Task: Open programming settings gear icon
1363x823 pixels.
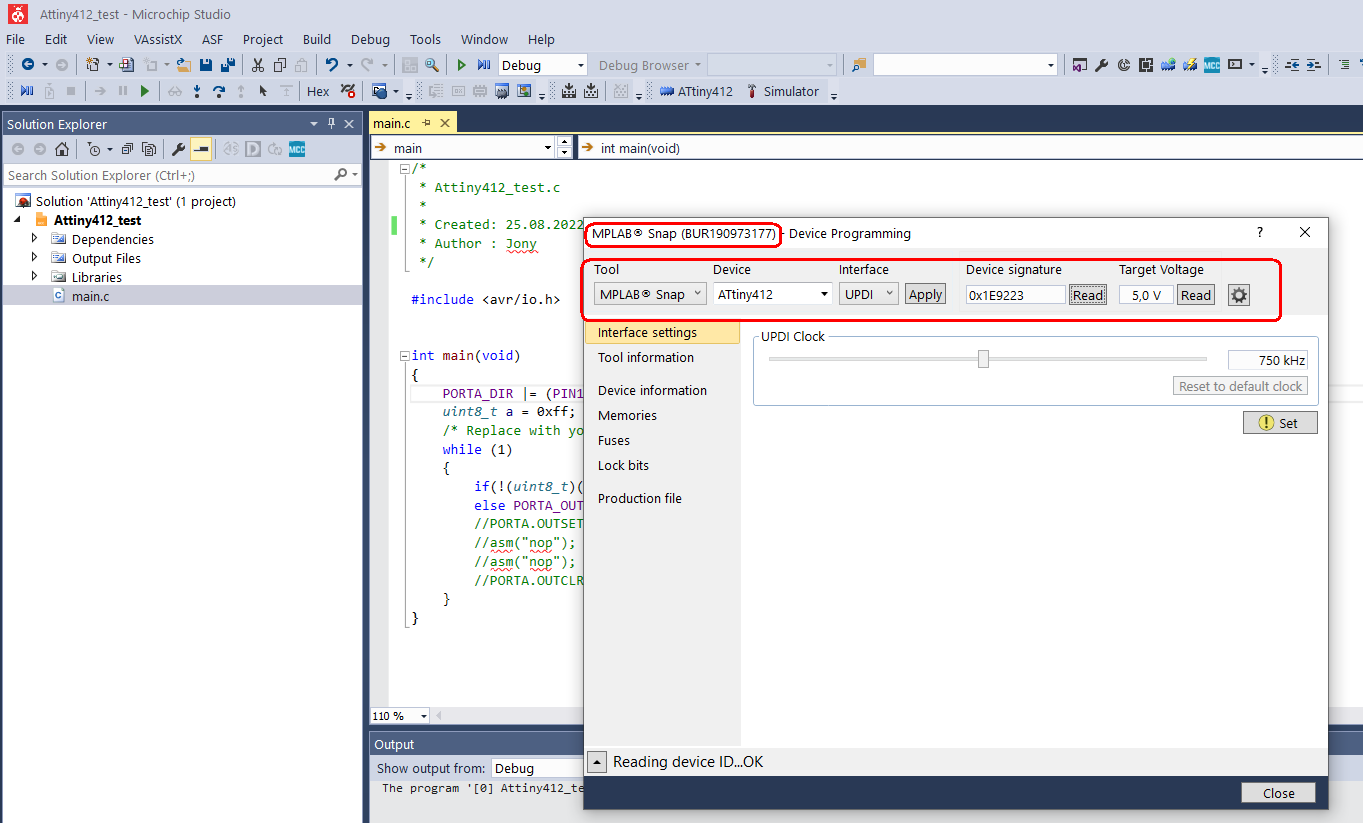Action: click(1238, 295)
